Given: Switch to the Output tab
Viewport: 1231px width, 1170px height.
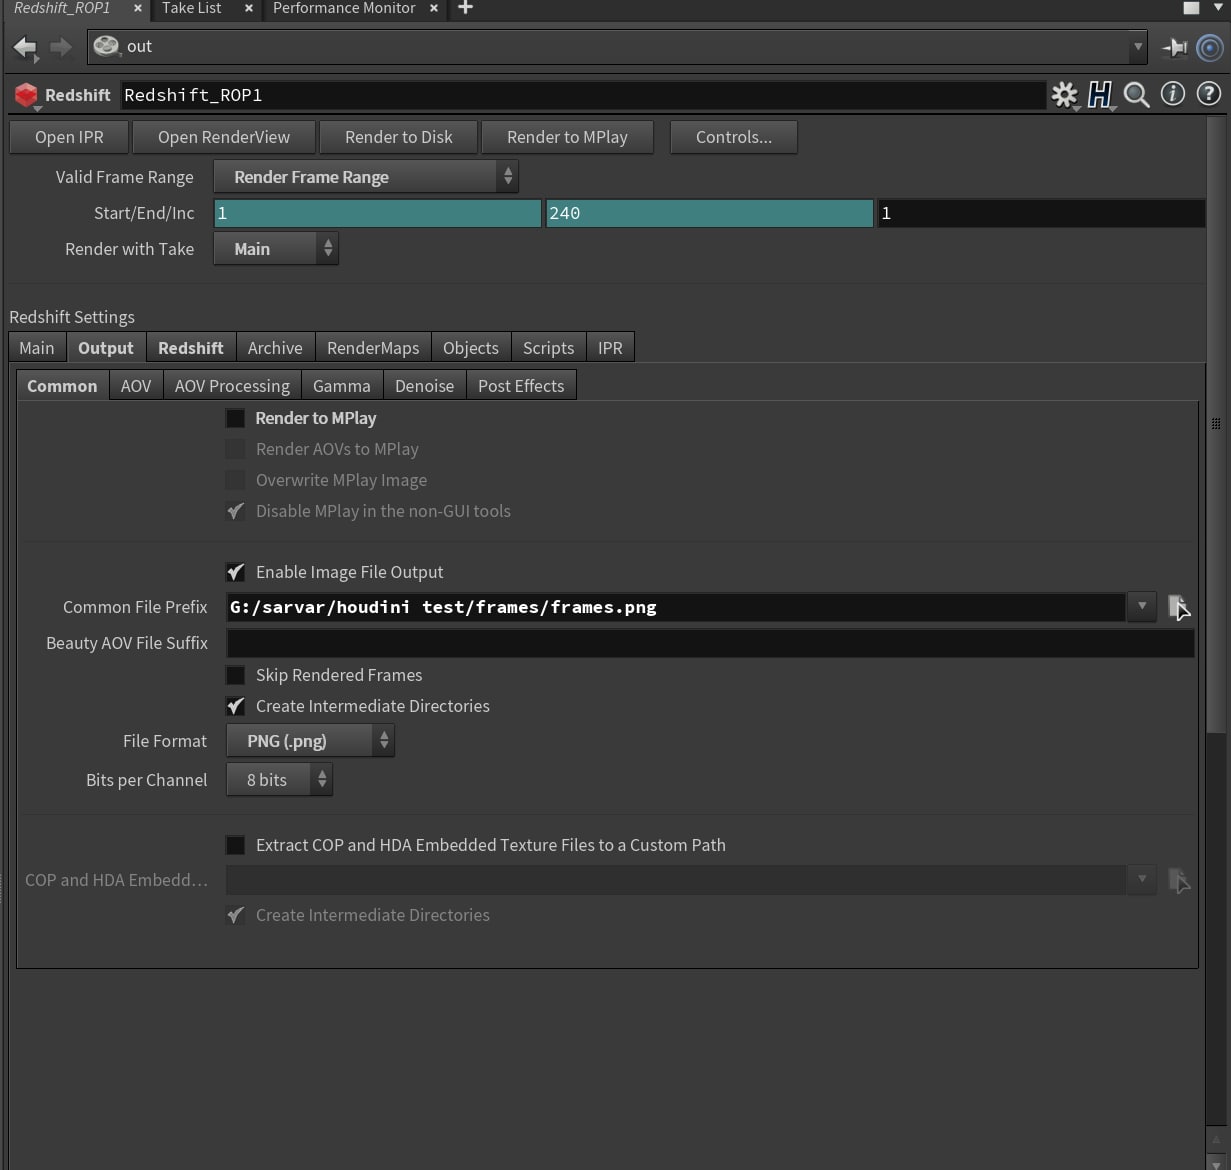Looking at the screenshot, I should [x=106, y=348].
